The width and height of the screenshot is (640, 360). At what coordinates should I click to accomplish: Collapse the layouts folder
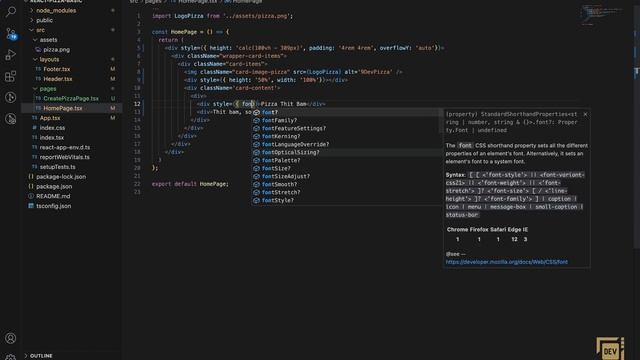[35, 59]
